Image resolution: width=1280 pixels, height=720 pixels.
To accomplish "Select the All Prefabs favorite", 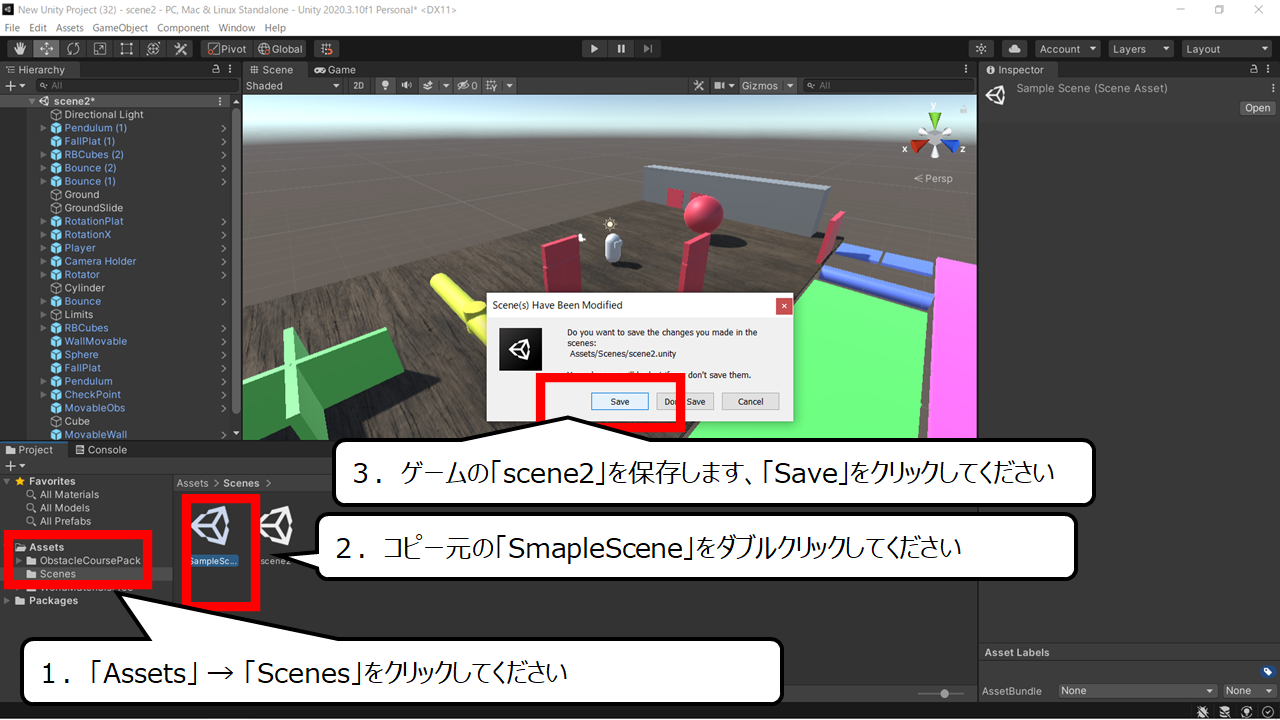I will pos(65,521).
